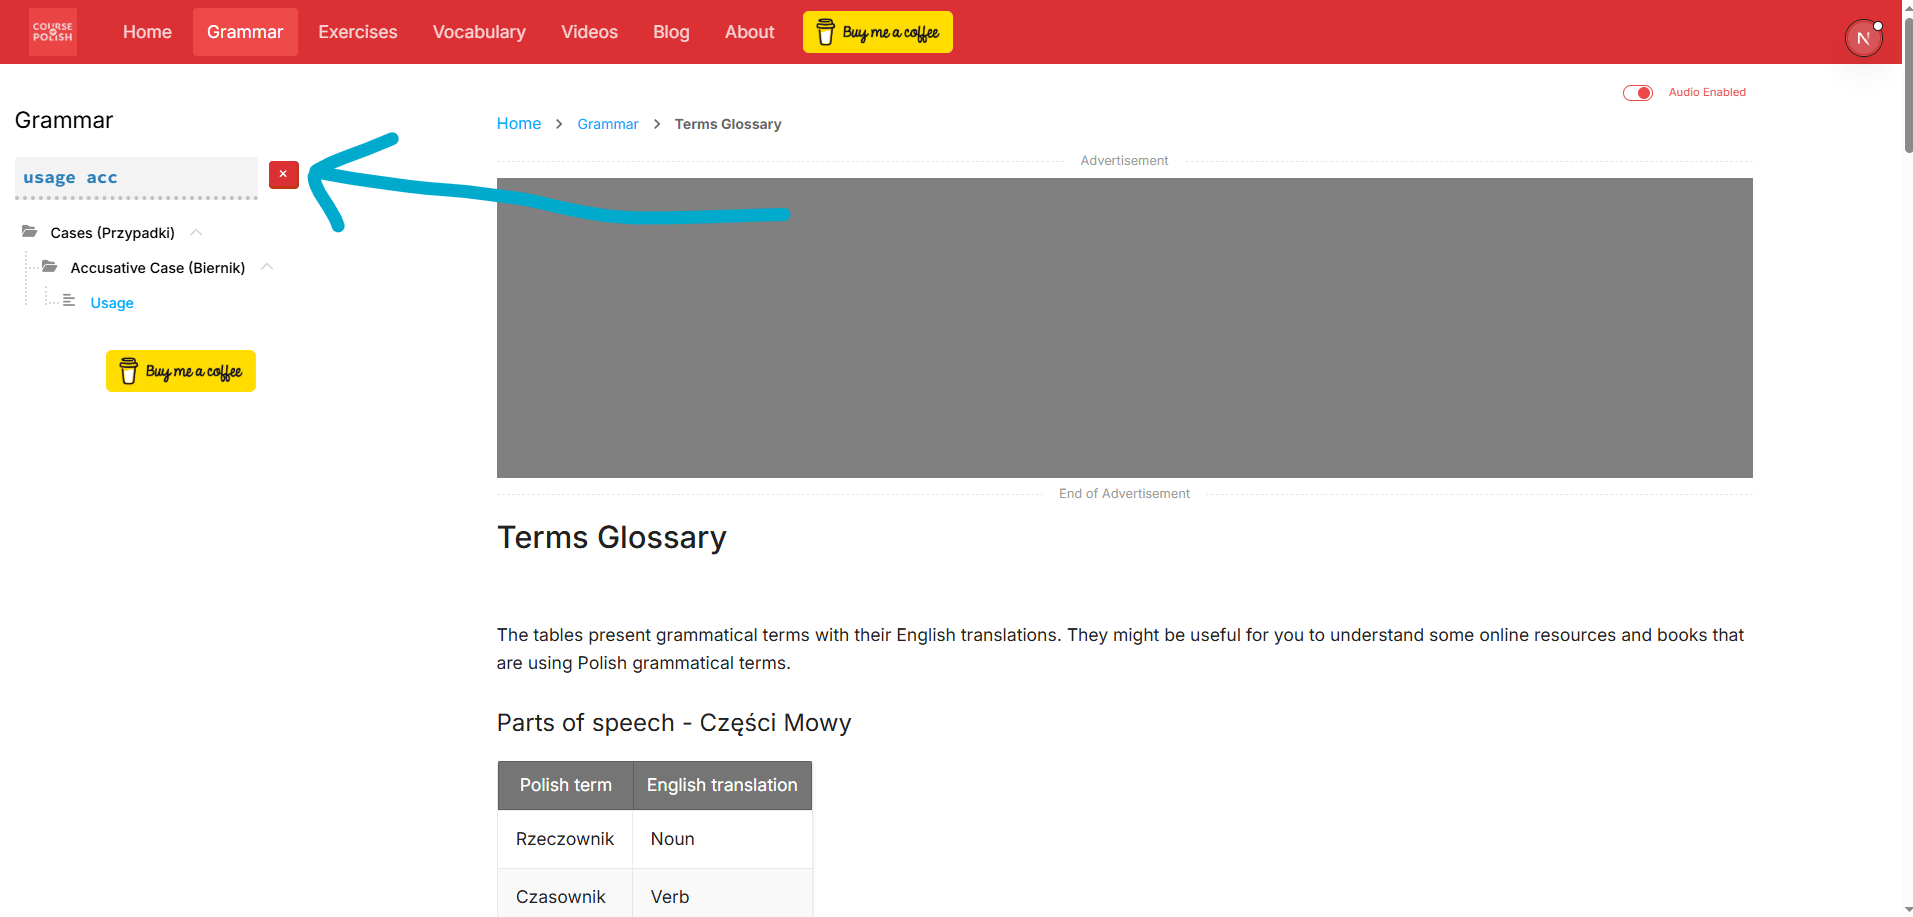The image size is (1913, 917).
Task: Toggle the Audio Enabled switch
Action: [1637, 93]
